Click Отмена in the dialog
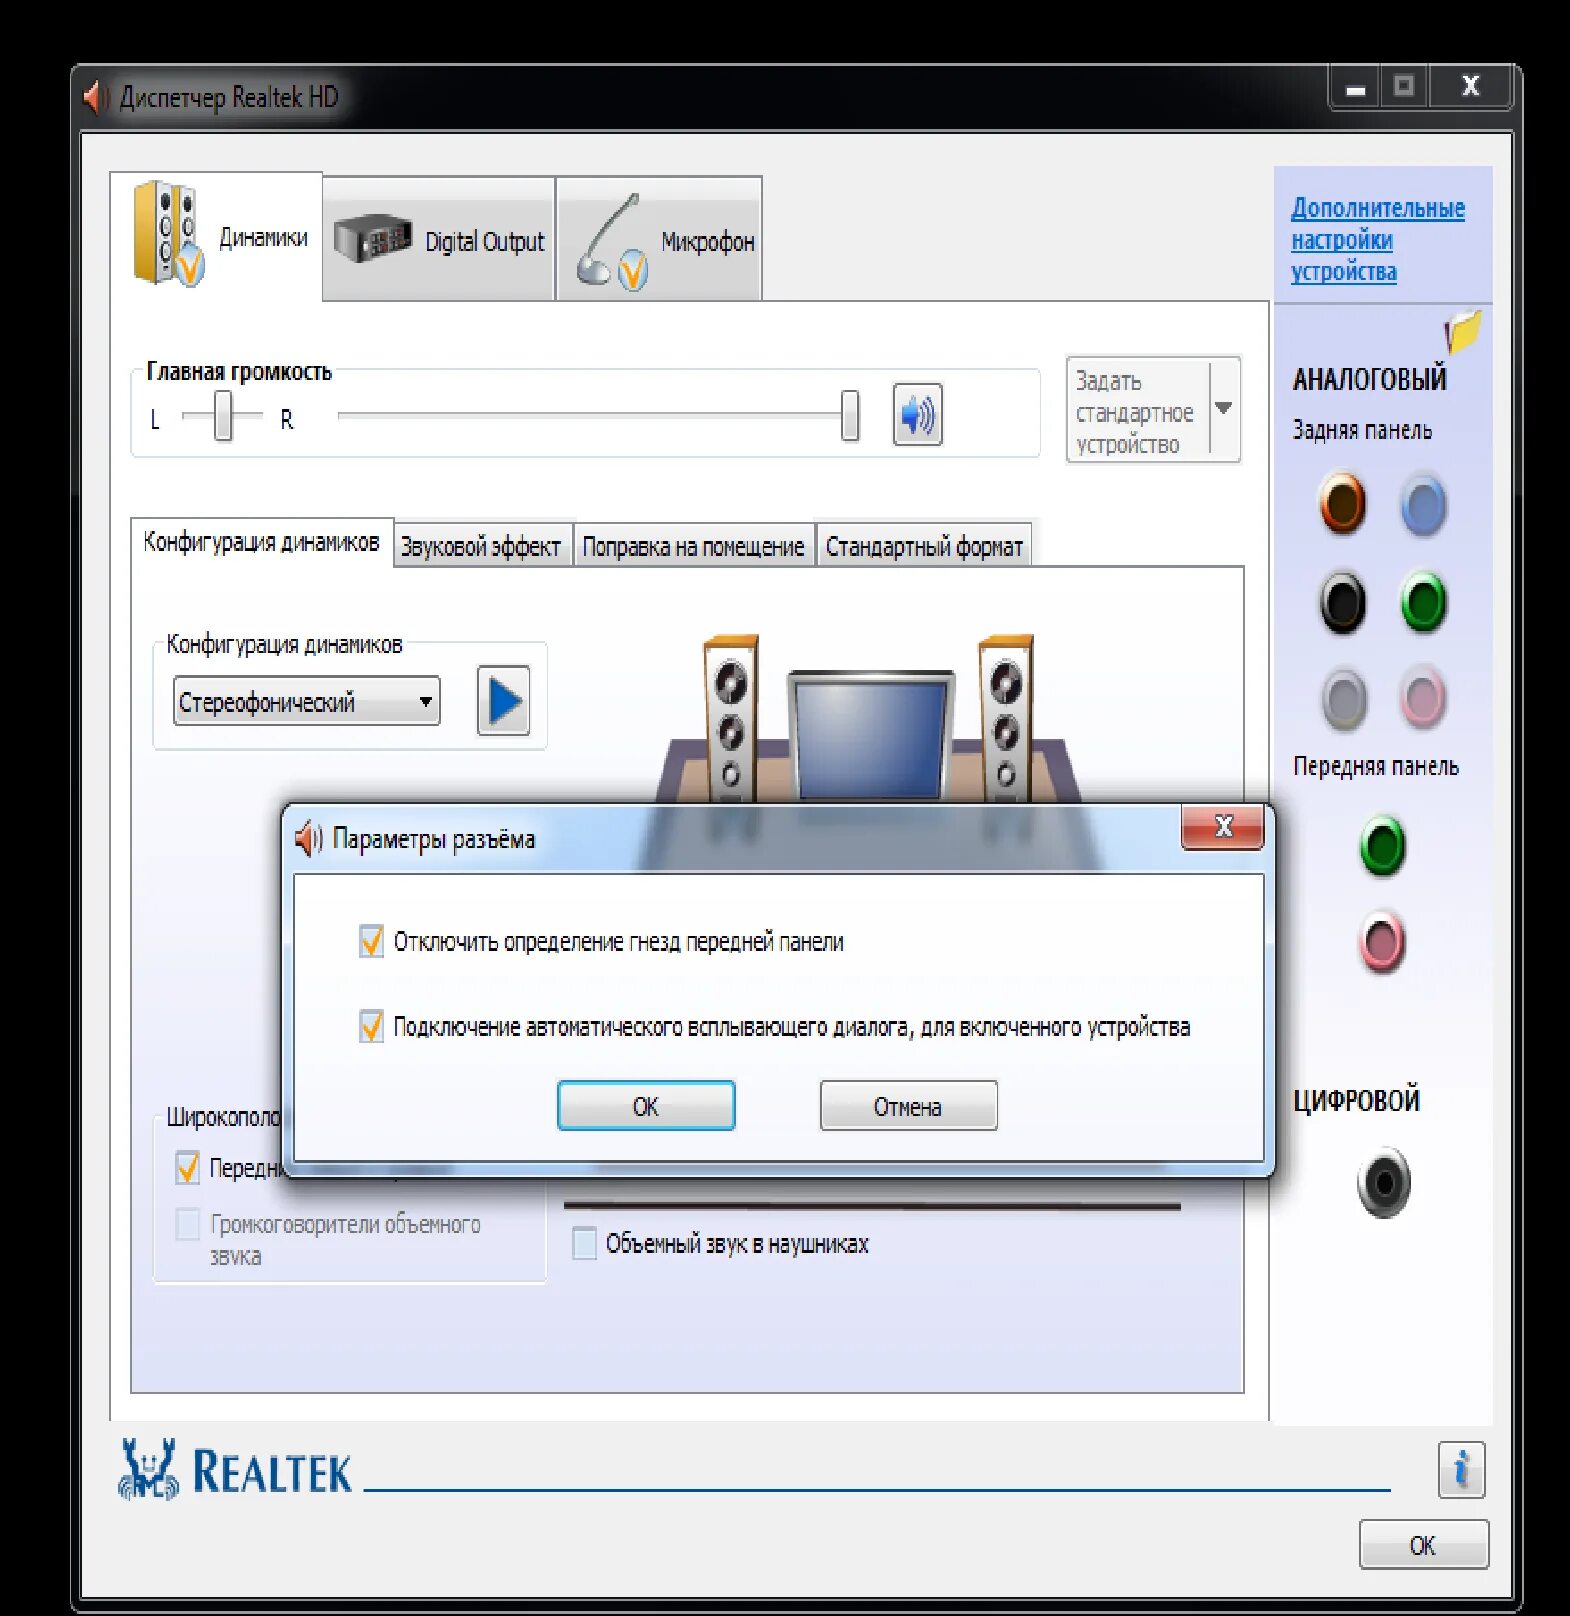The height and width of the screenshot is (1616, 1570). (x=908, y=1106)
